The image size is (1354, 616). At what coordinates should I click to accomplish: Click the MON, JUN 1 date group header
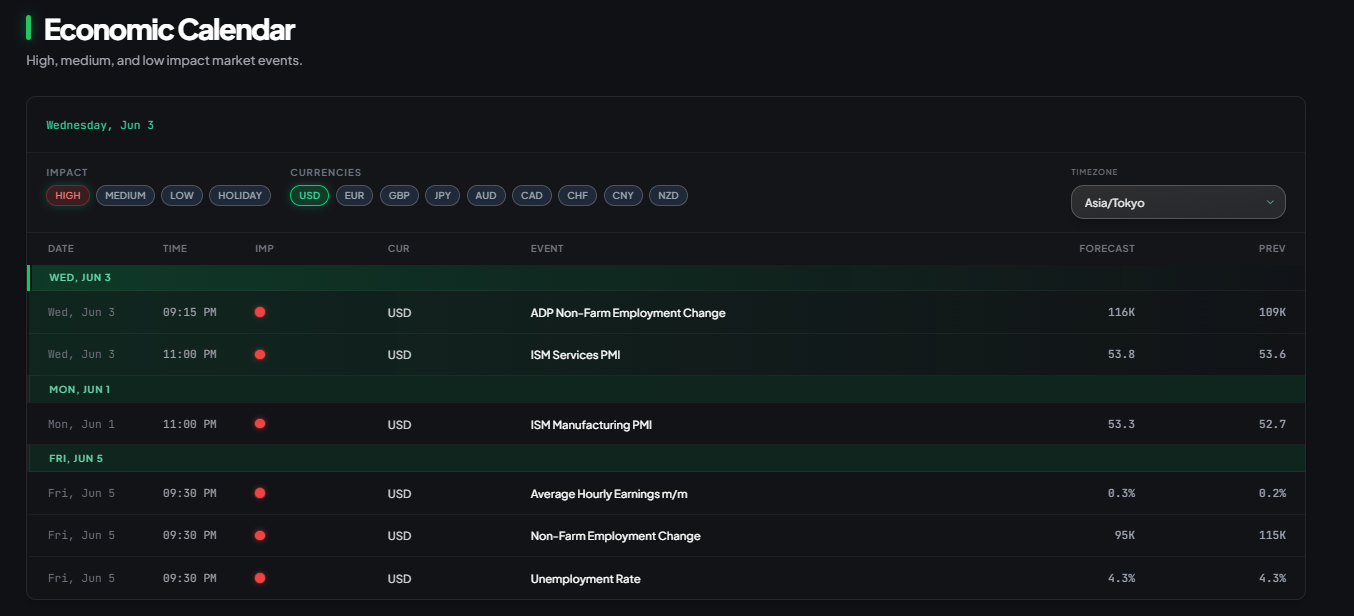pos(666,389)
